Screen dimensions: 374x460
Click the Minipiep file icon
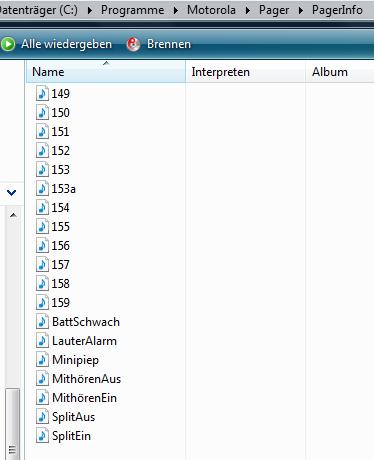click(42, 360)
